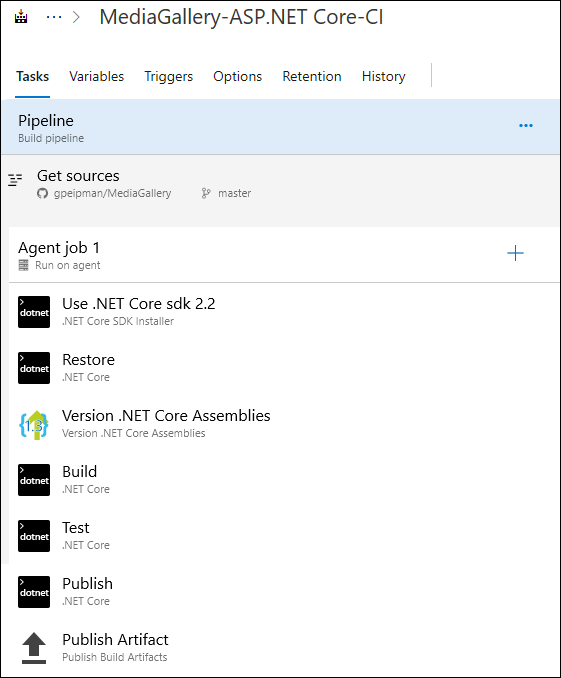Click the branch icon next to master
The height and width of the screenshot is (678, 561).
(x=206, y=193)
